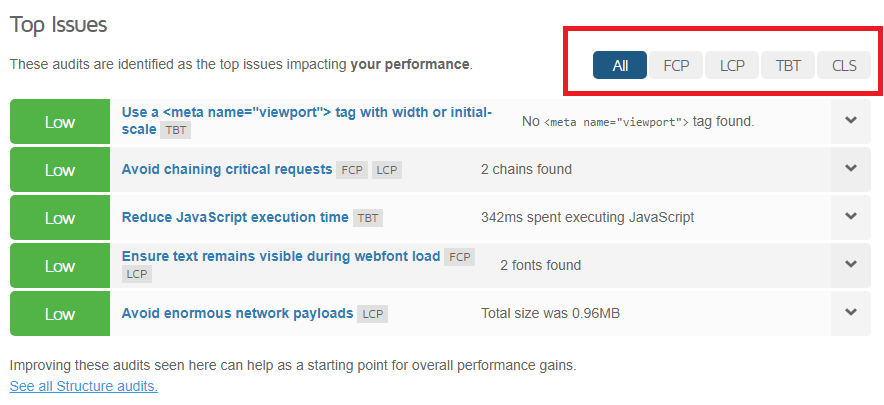This screenshot has height=405, width=884.
Task: Click the LCP tag beside network payloads
Action: point(372,314)
